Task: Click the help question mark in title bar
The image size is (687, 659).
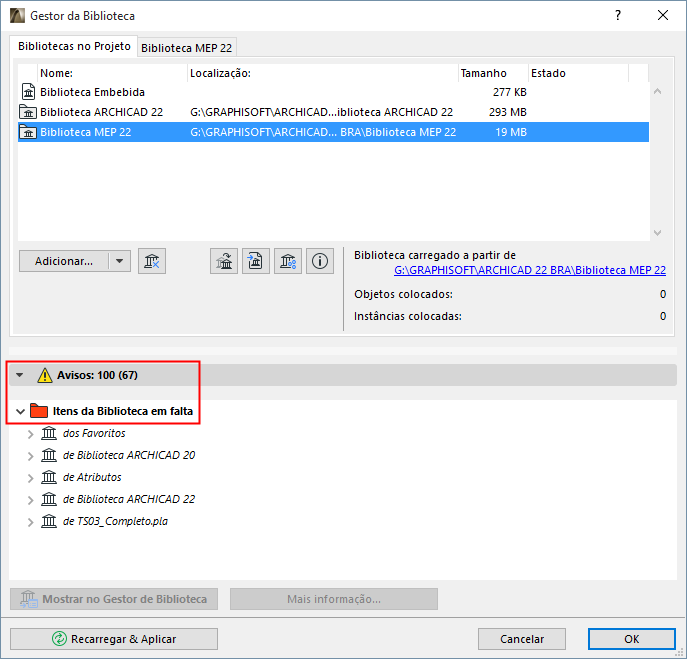Action: tap(618, 15)
